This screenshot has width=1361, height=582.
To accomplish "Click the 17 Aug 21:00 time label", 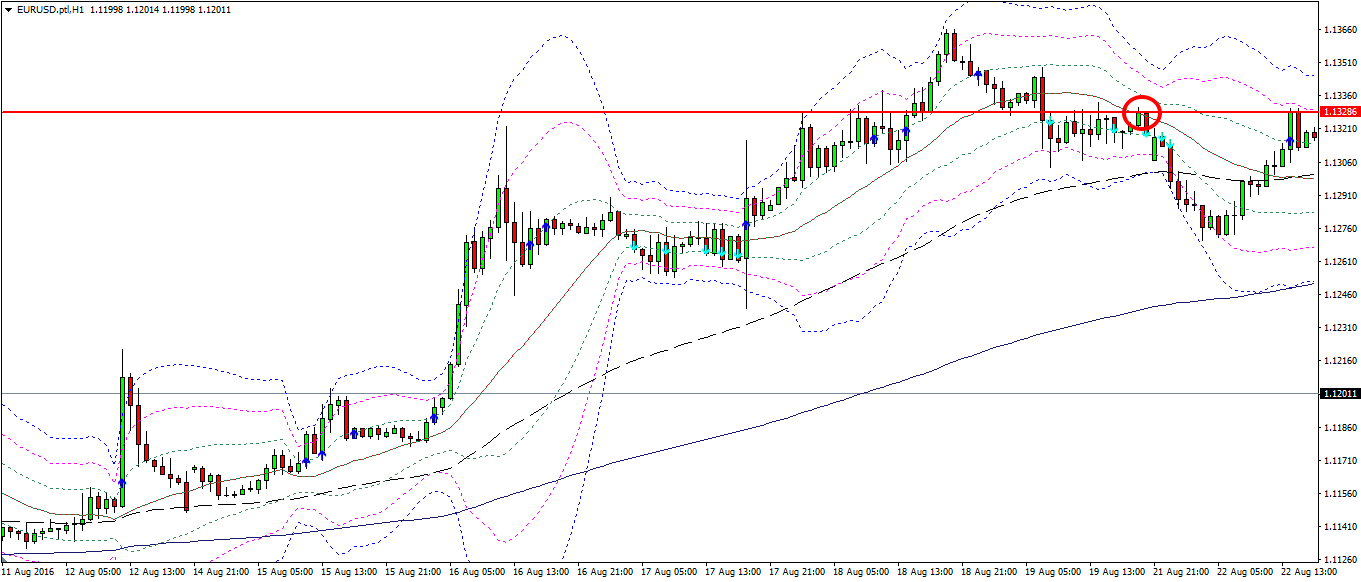I will pos(796,573).
